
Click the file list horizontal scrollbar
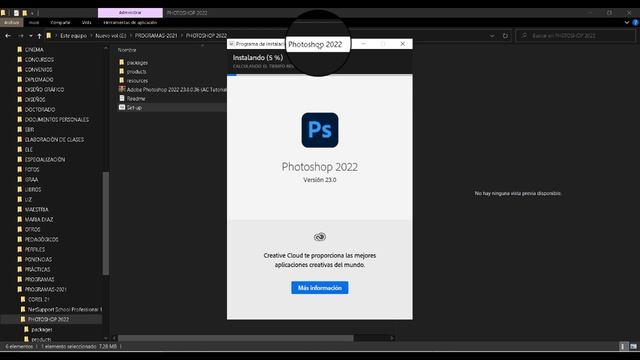point(236,338)
